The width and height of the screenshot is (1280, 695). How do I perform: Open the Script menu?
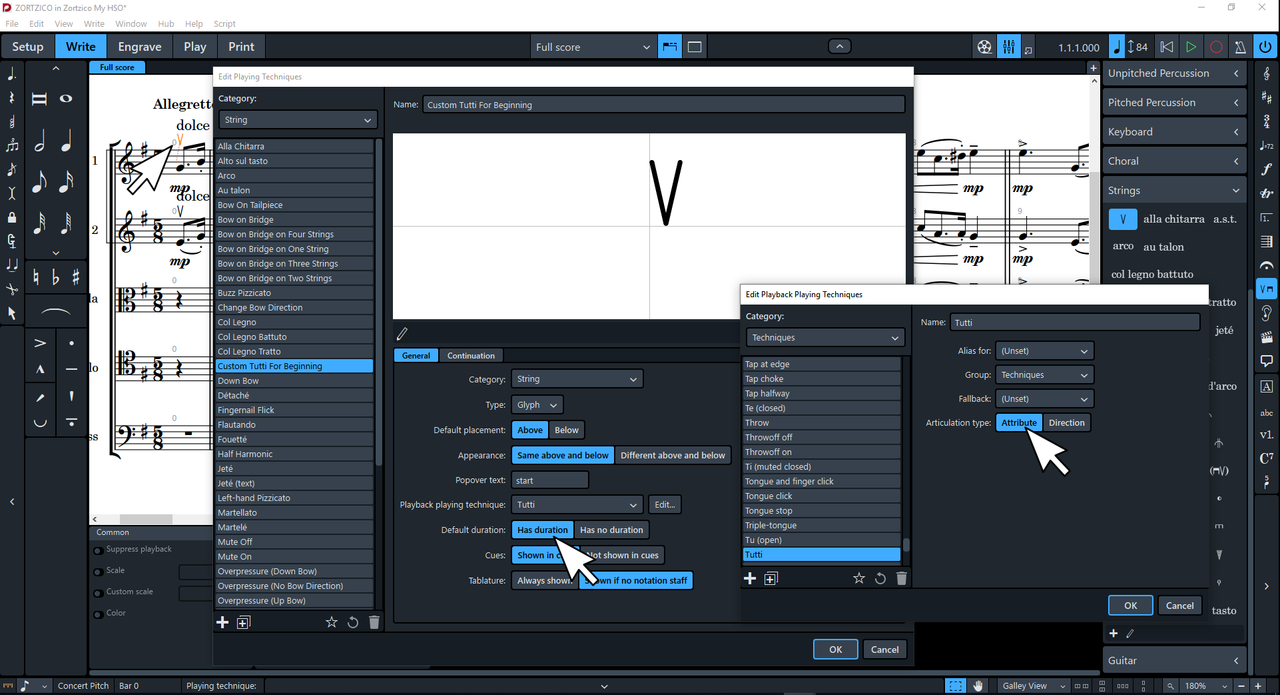[225, 24]
